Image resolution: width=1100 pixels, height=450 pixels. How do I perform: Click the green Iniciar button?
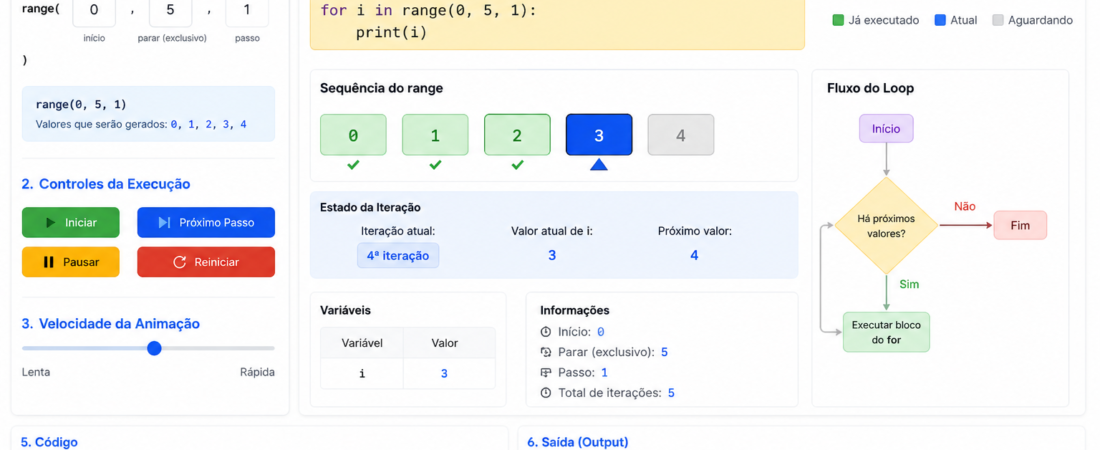(71, 223)
